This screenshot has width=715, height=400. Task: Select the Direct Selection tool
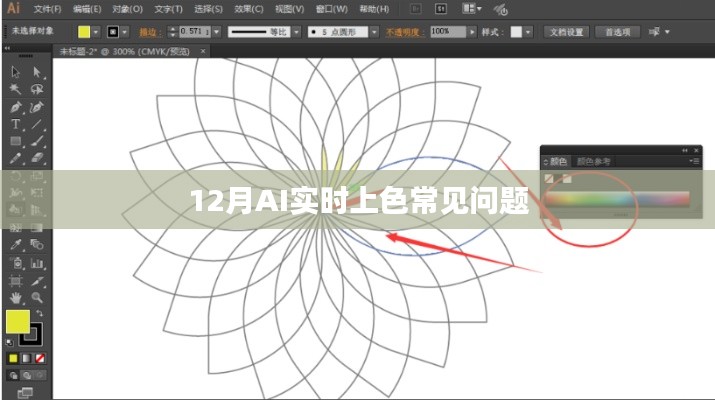click(x=37, y=72)
